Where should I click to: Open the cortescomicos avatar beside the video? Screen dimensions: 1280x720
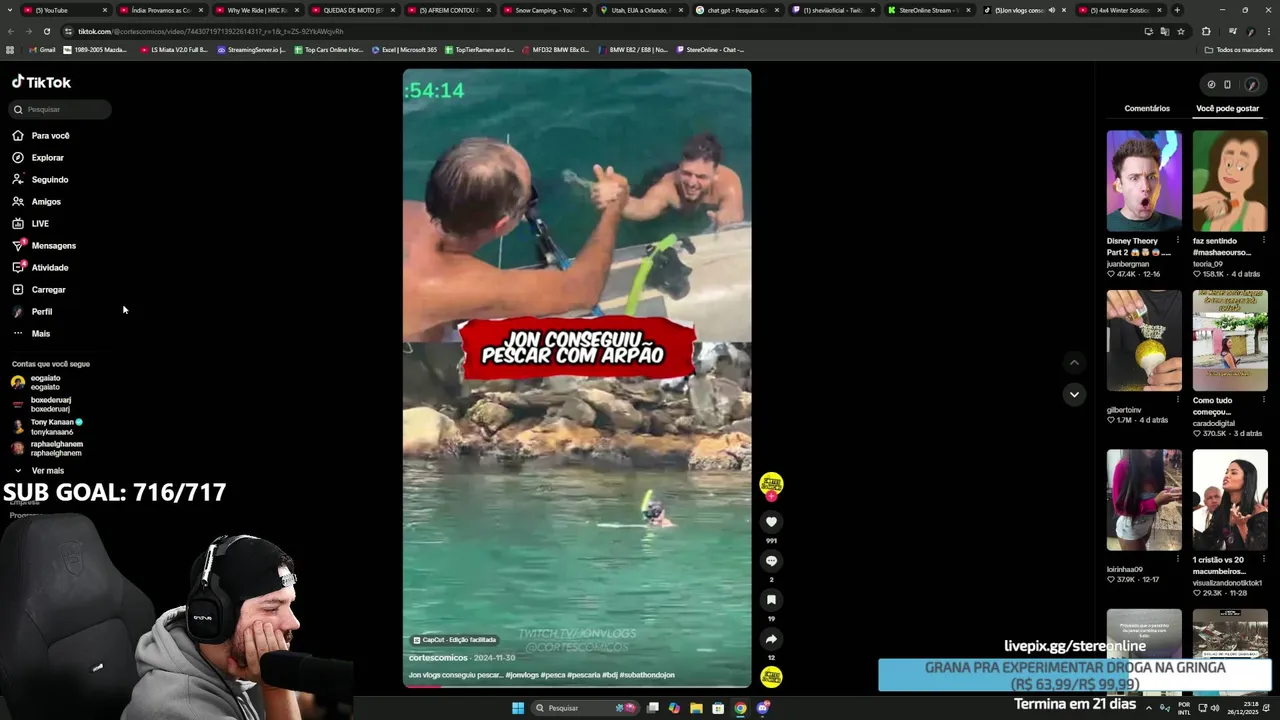click(x=771, y=484)
